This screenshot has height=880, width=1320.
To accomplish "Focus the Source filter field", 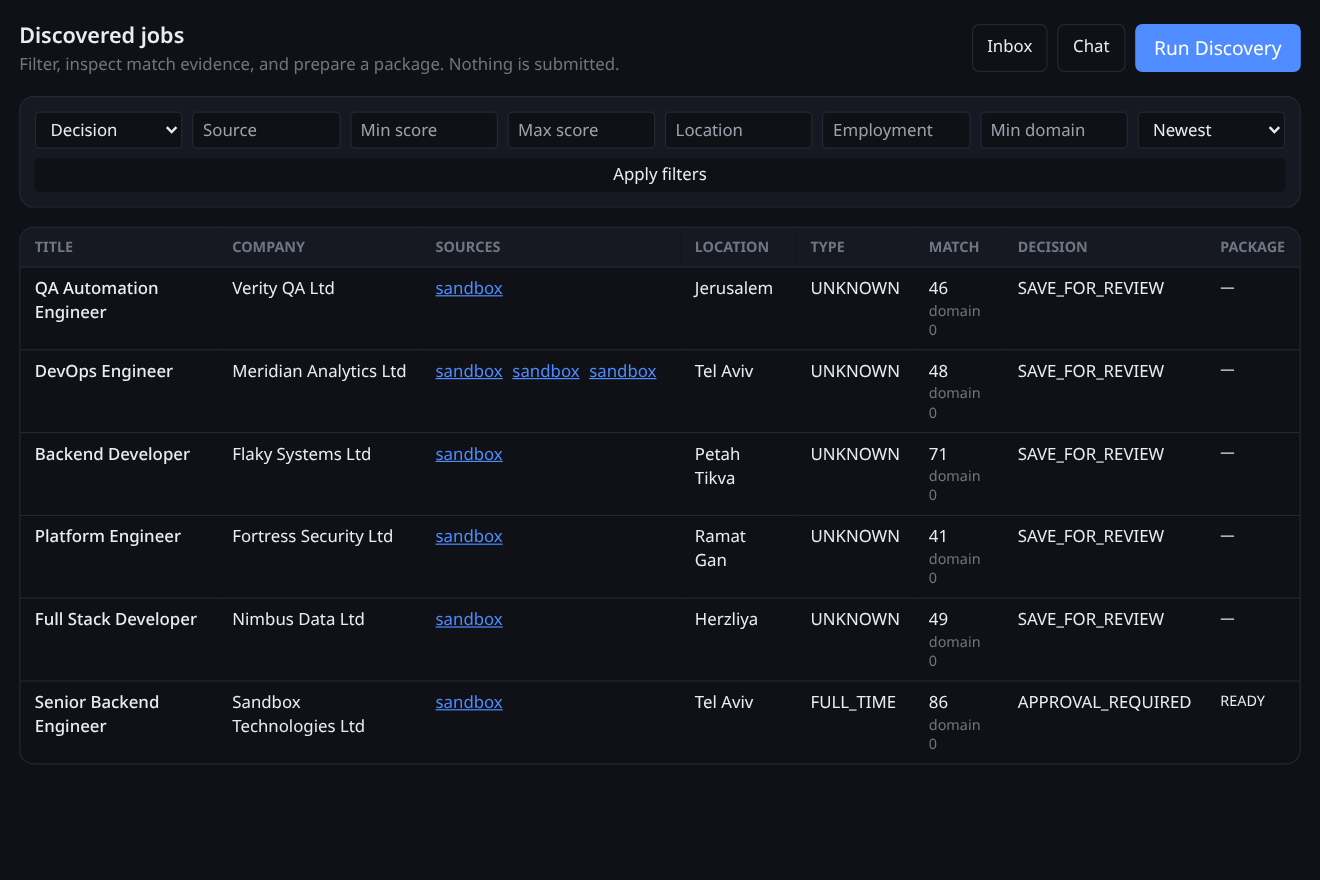I will 266,130.
